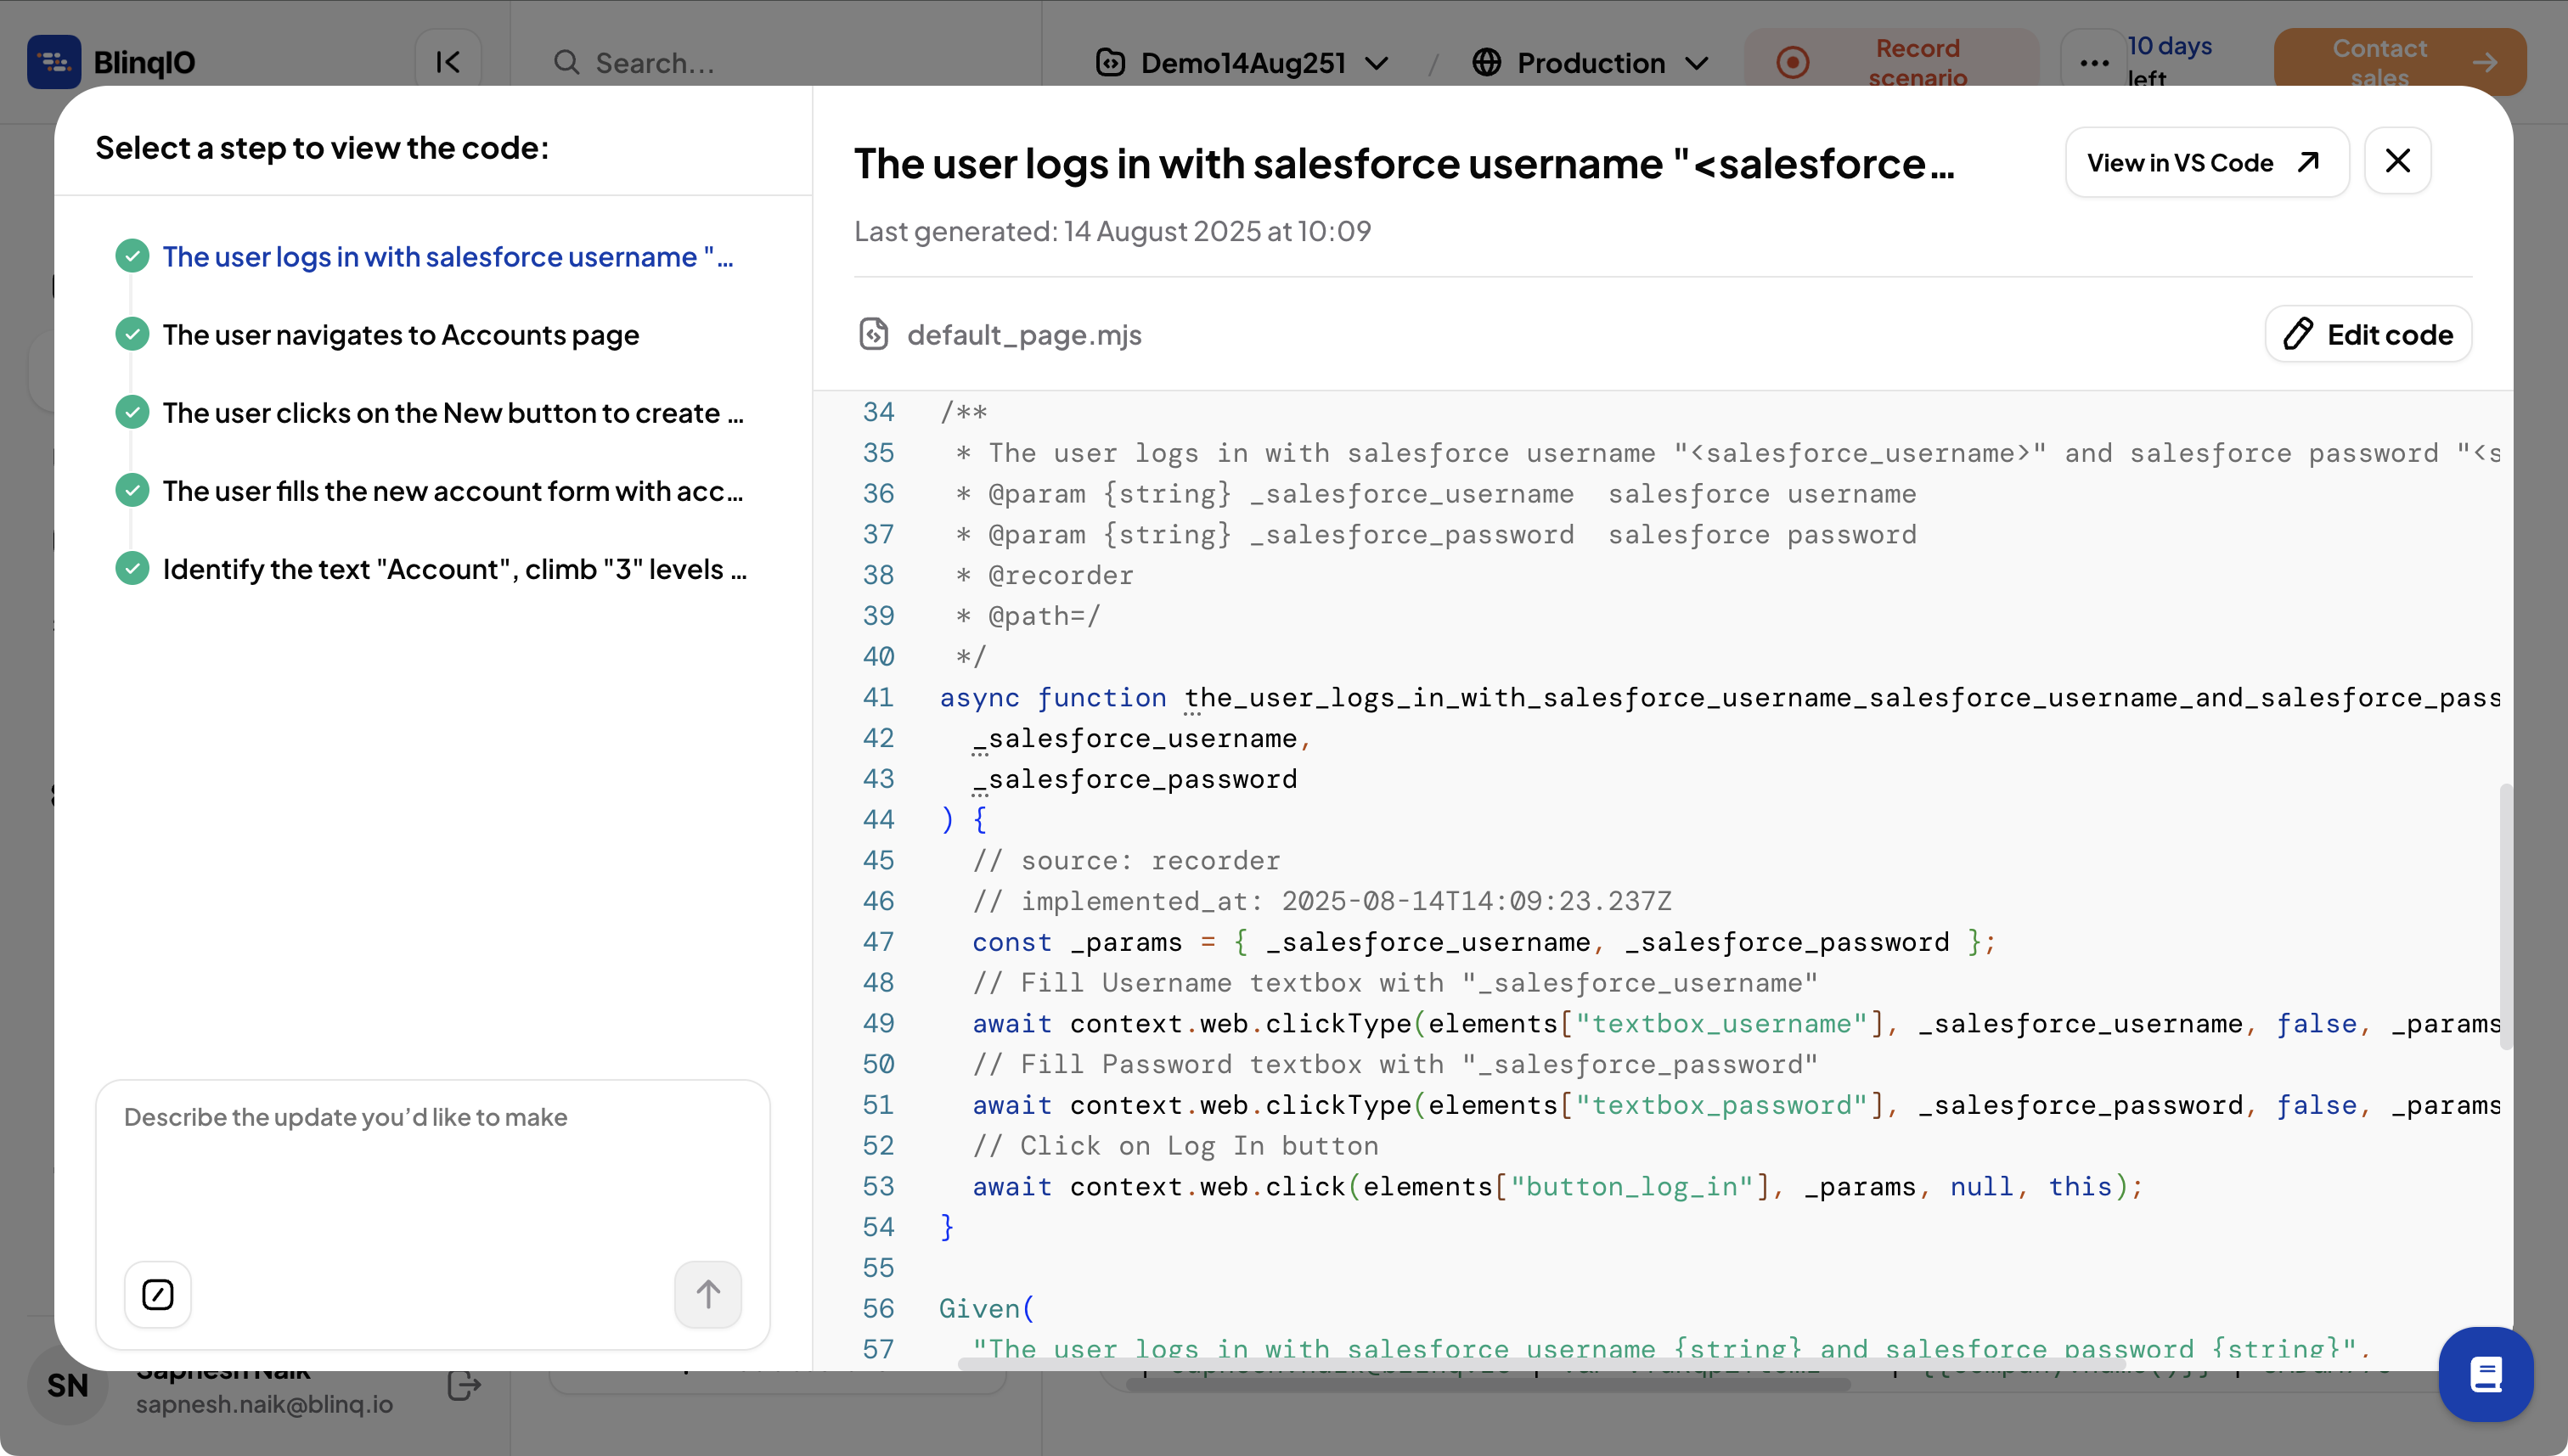
Task: Click code line number 41
Action: pyautogui.click(x=878, y=698)
